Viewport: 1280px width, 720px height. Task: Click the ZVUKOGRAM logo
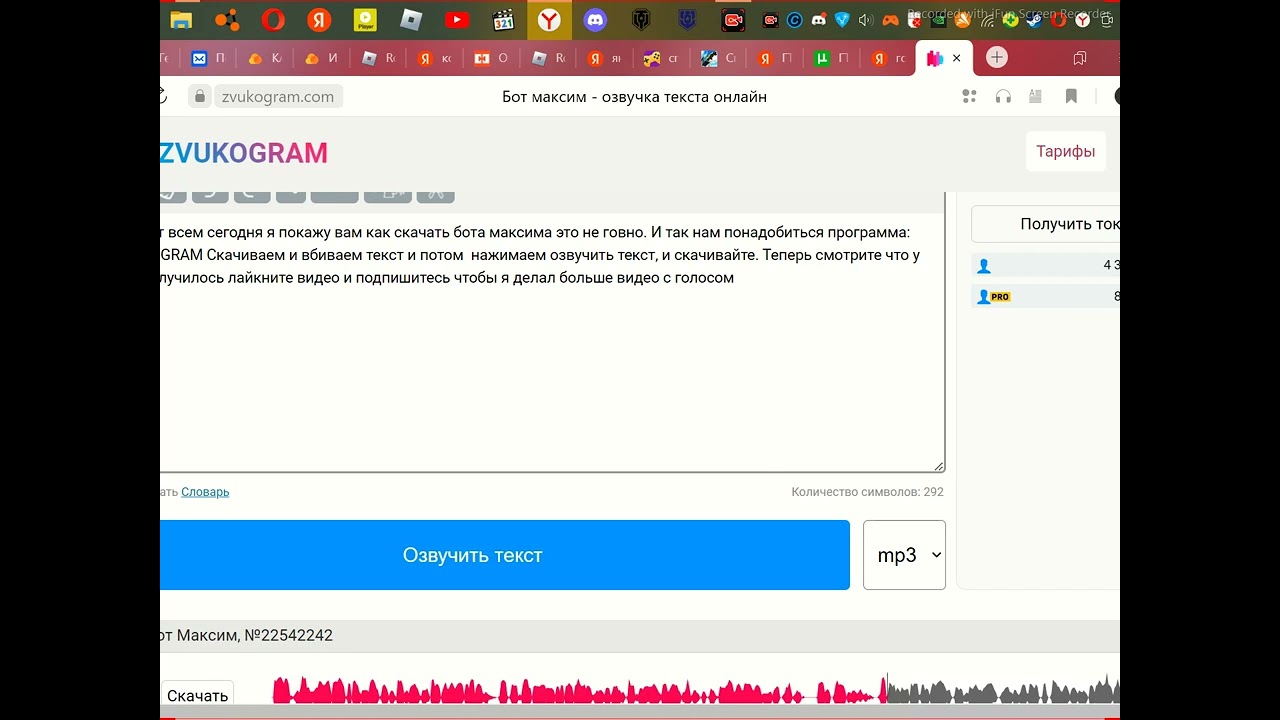pos(244,153)
